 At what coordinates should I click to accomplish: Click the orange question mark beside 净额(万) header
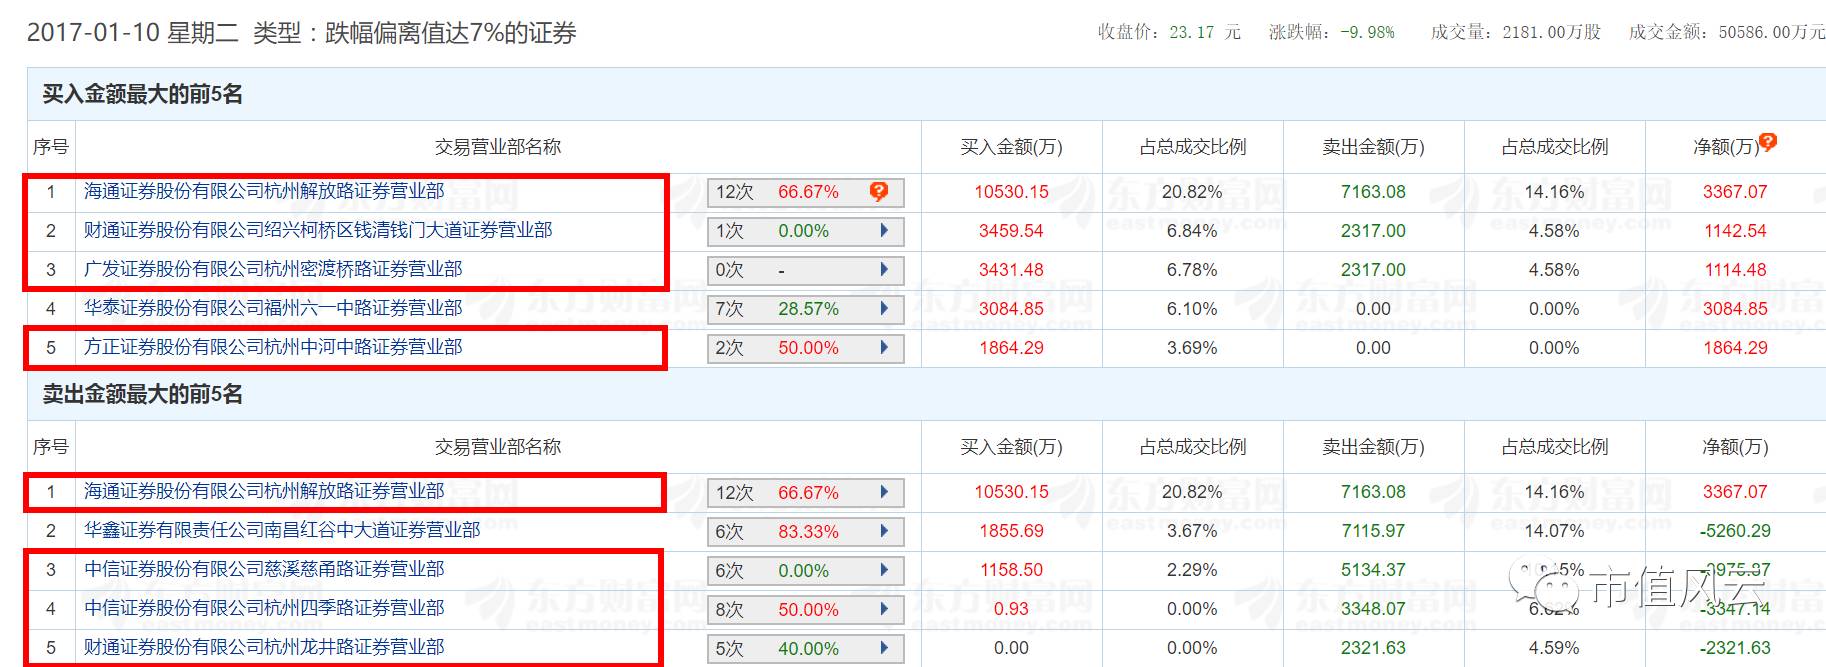(x=1768, y=142)
